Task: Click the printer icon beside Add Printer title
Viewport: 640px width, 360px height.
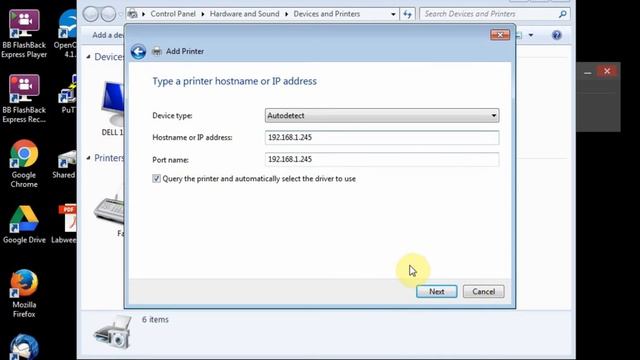Action: [157, 51]
